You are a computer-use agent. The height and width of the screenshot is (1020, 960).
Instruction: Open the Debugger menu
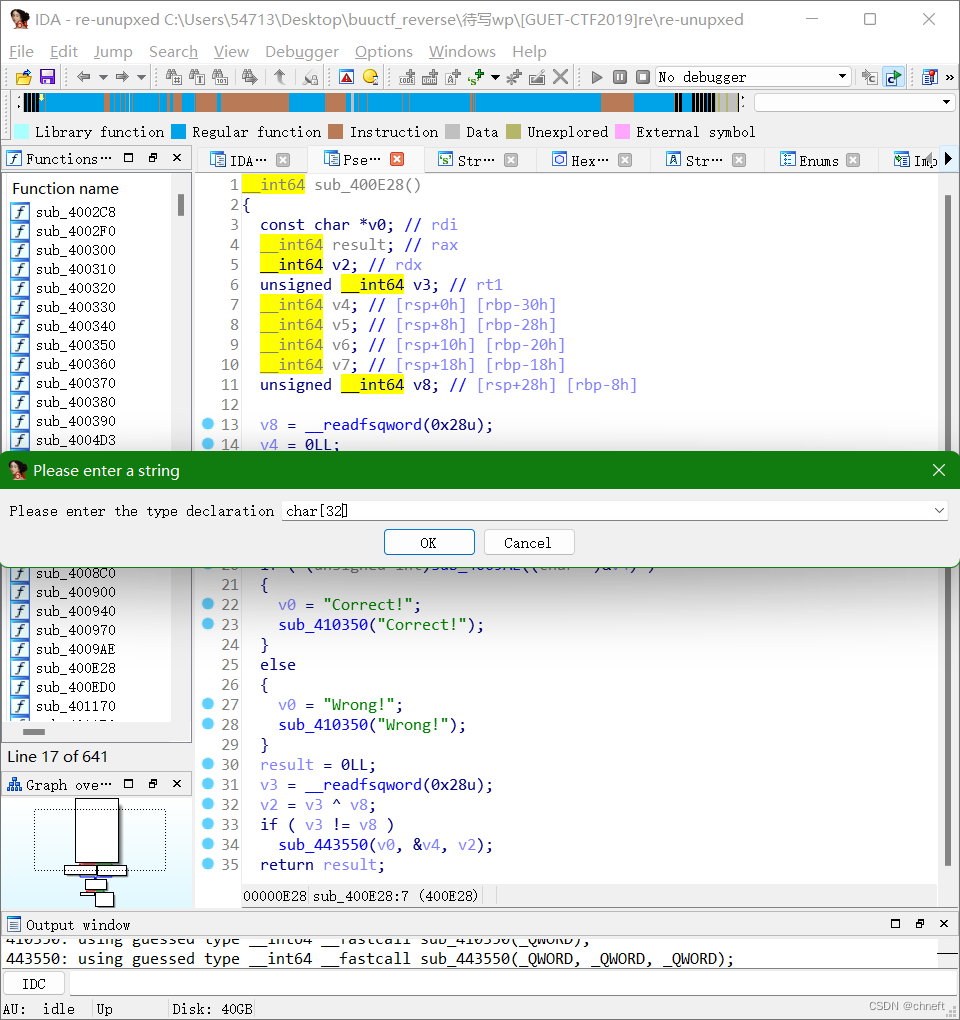tap(301, 51)
